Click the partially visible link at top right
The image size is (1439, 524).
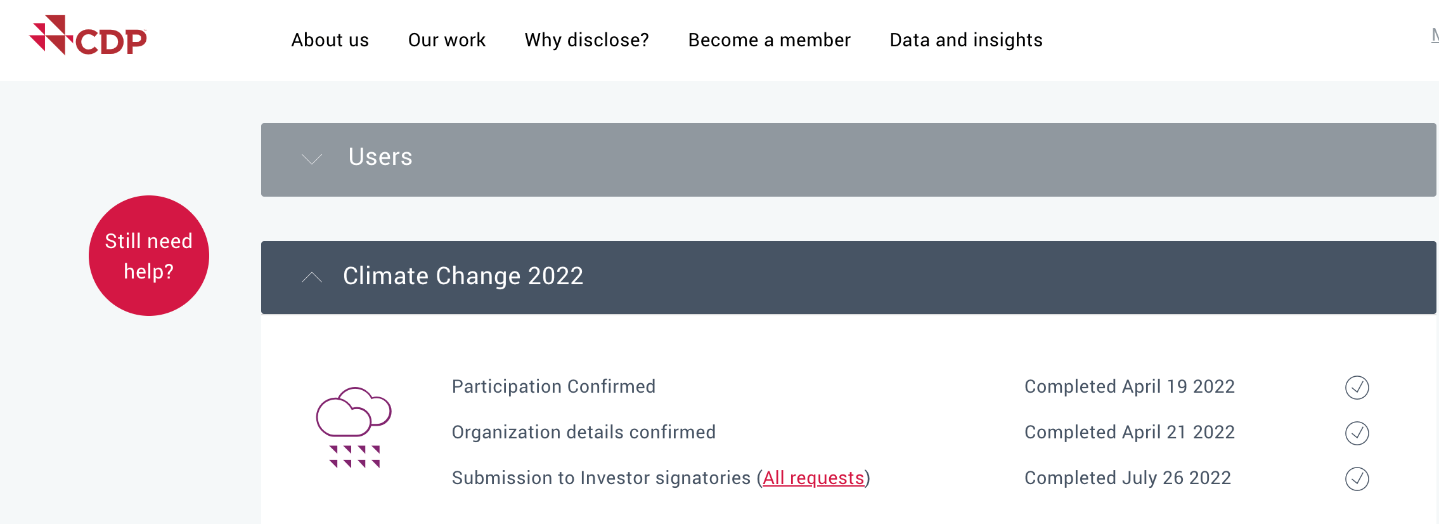click(1435, 36)
